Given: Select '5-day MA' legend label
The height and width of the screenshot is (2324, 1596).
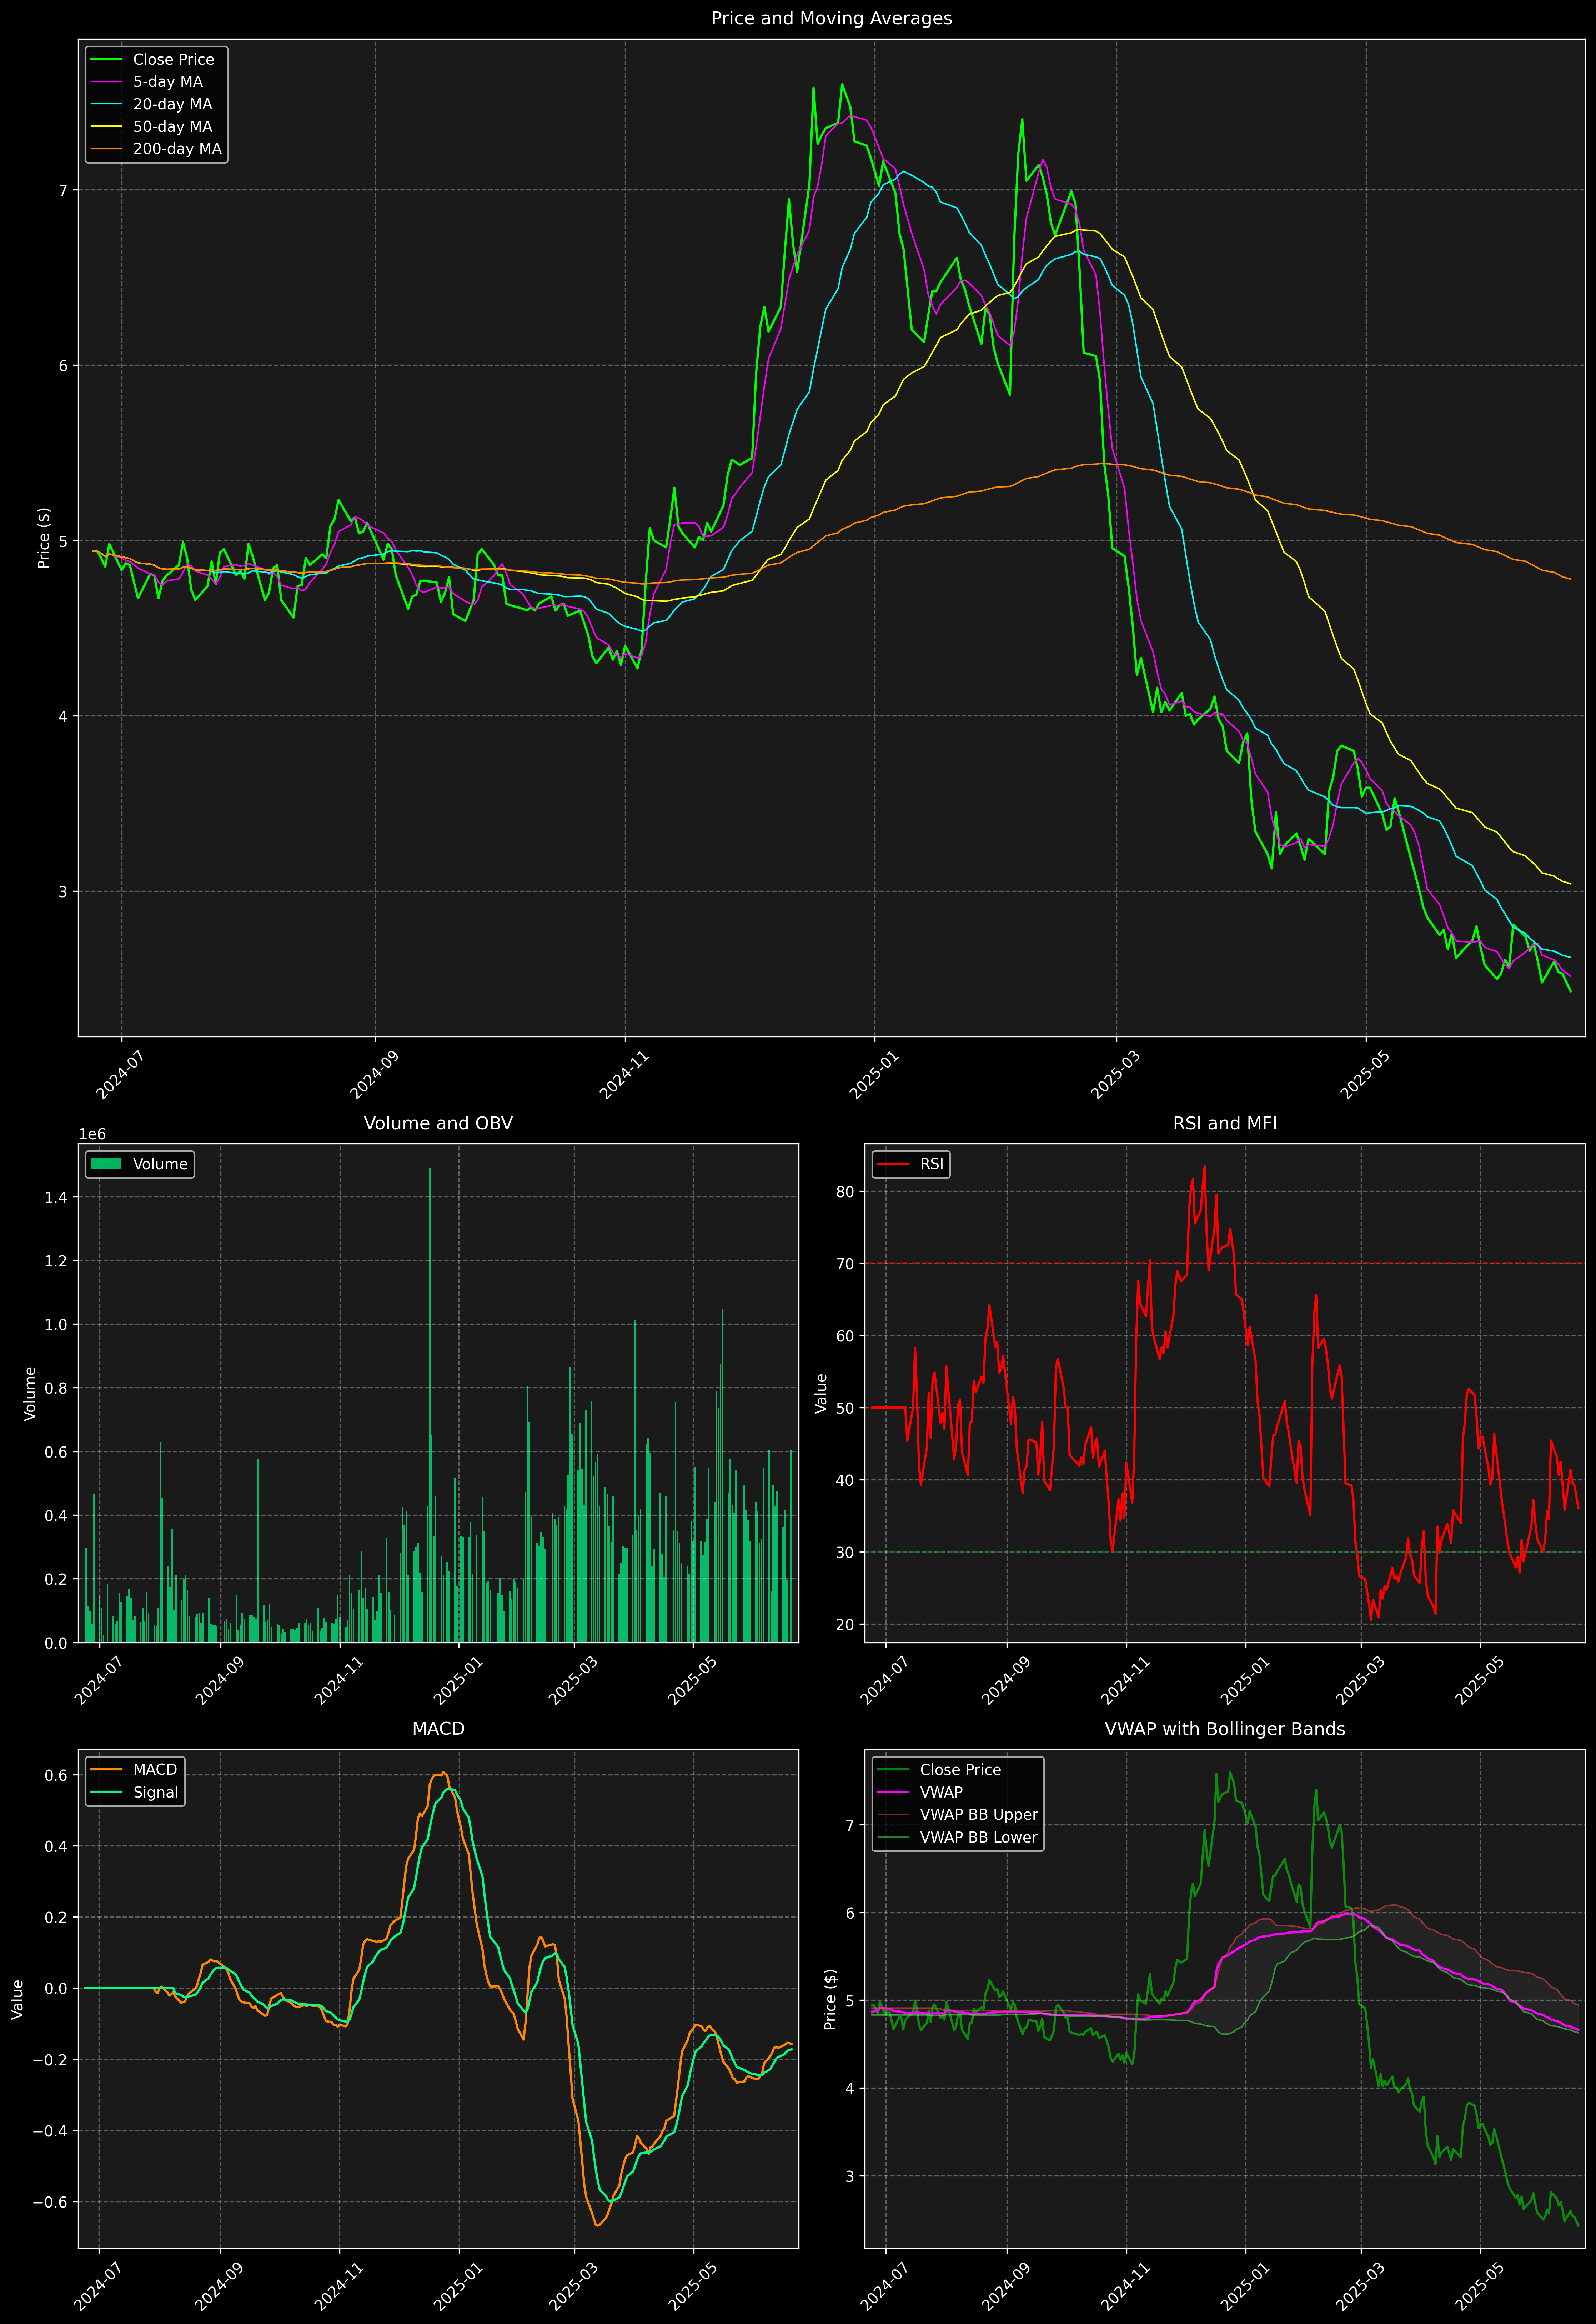Looking at the screenshot, I should 168,82.
